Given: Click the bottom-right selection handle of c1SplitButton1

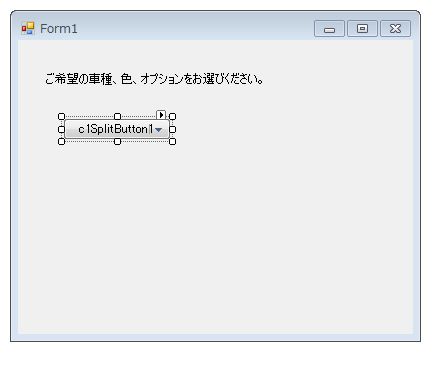Looking at the screenshot, I should (x=172, y=142).
